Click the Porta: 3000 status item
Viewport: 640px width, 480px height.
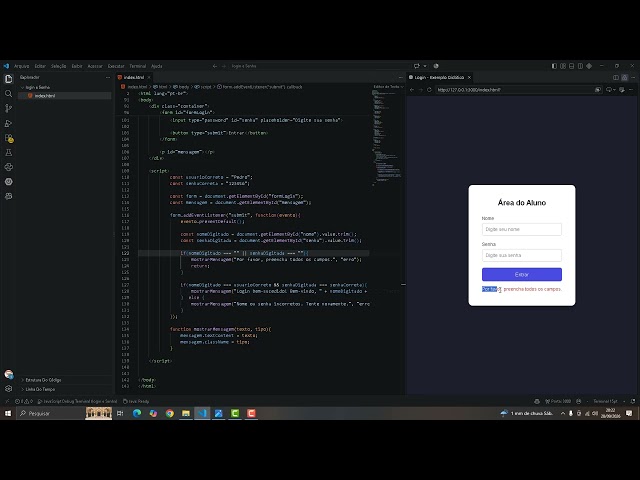[558, 401]
